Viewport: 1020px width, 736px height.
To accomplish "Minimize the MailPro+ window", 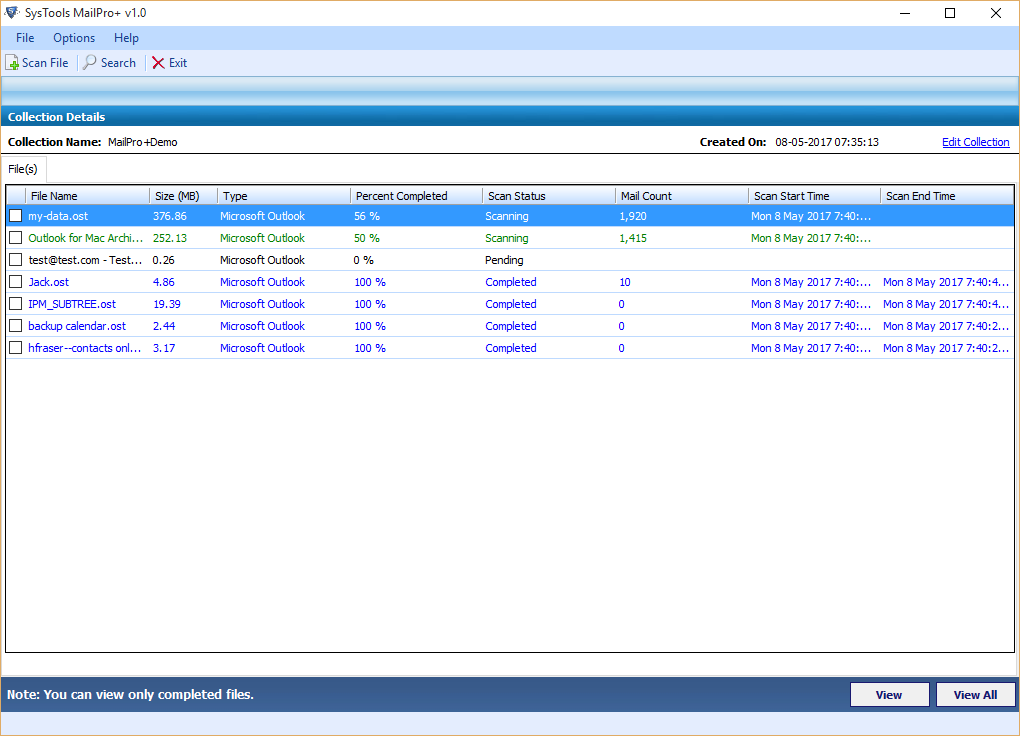I will tap(904, 13).
